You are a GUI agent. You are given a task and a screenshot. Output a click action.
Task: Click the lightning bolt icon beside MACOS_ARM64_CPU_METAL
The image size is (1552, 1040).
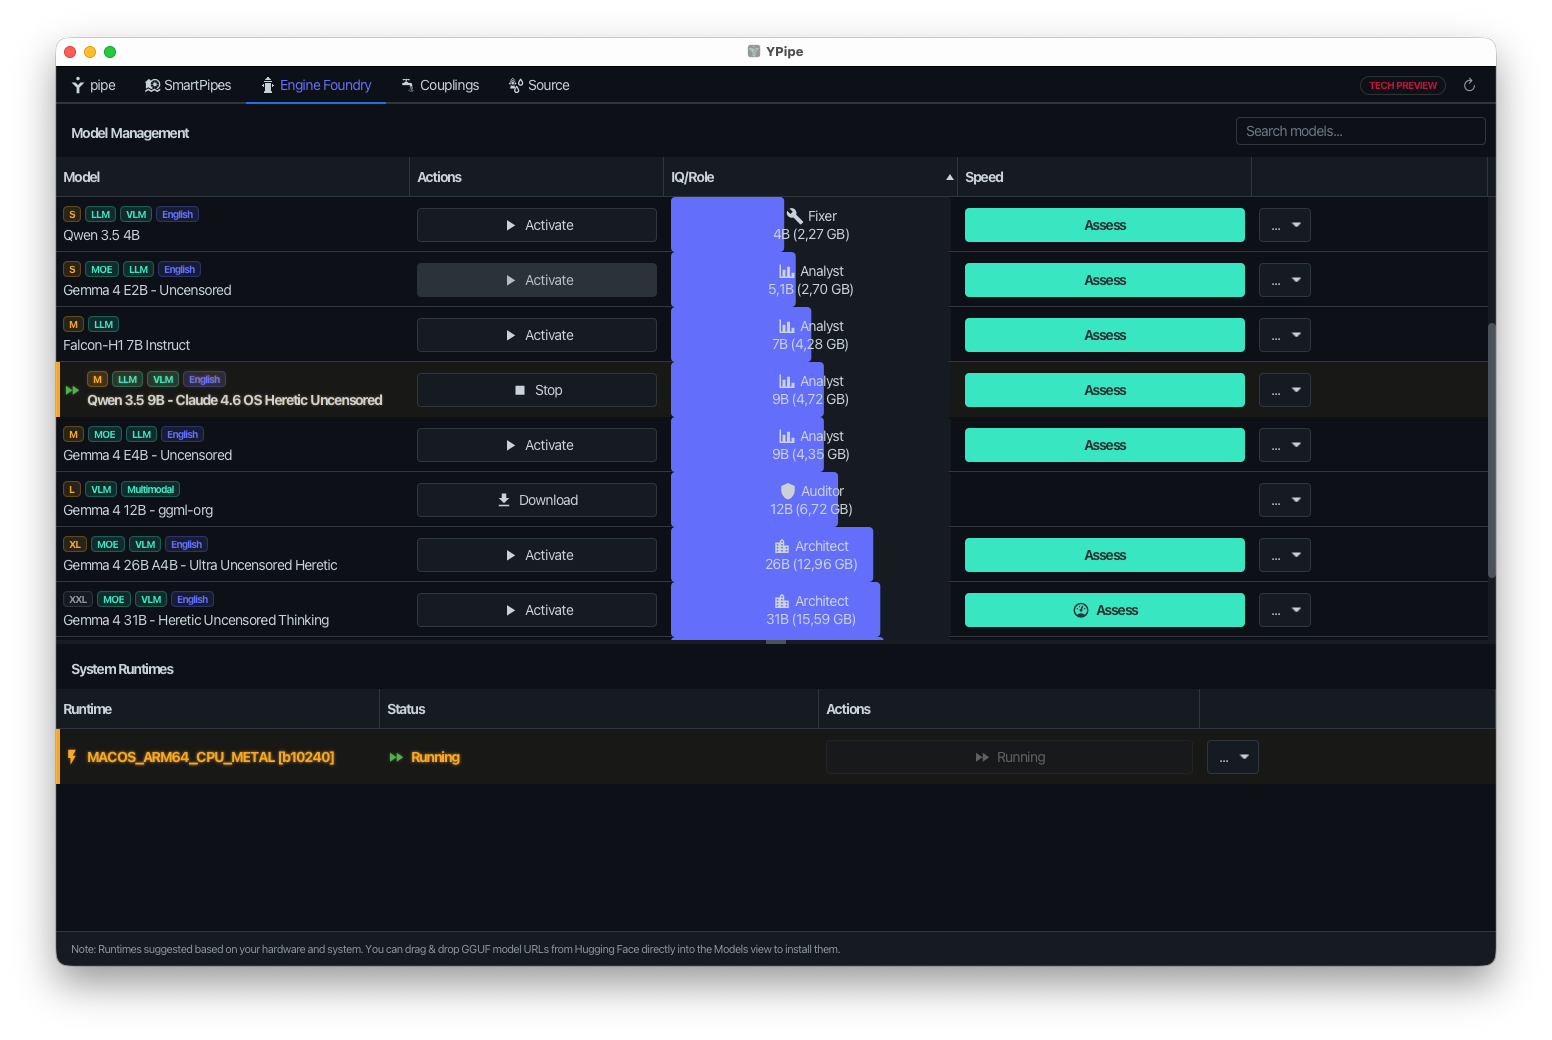tap(72, 757)
